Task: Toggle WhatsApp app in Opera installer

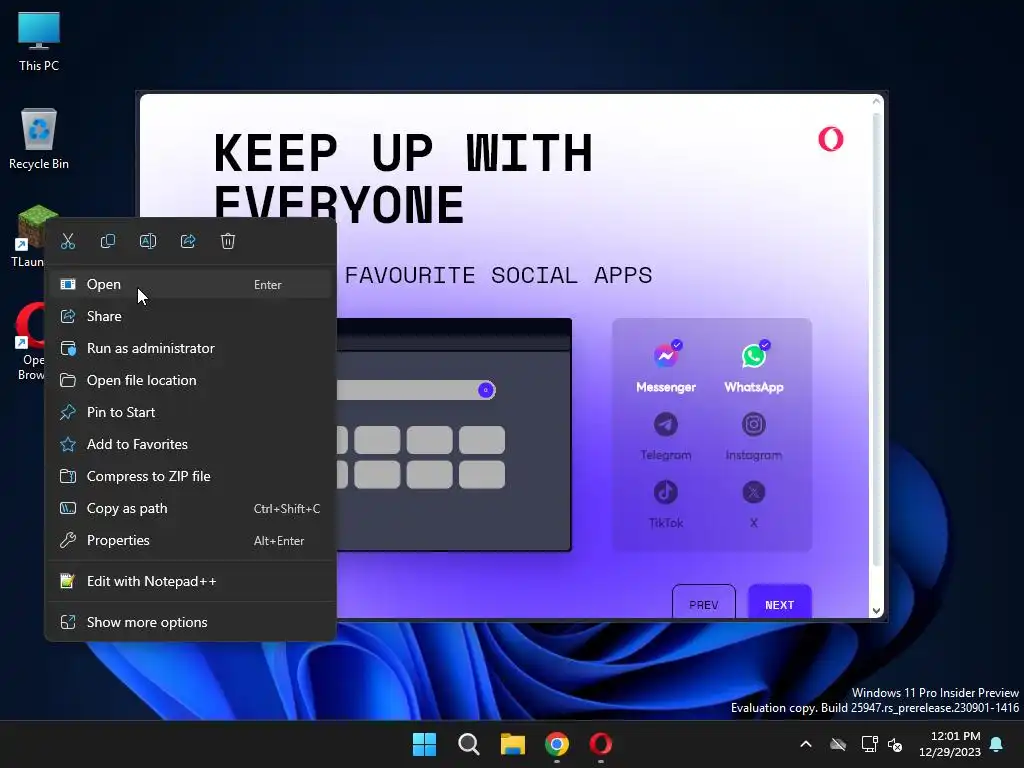Action: pyautogui.click(x=754, y=367)
